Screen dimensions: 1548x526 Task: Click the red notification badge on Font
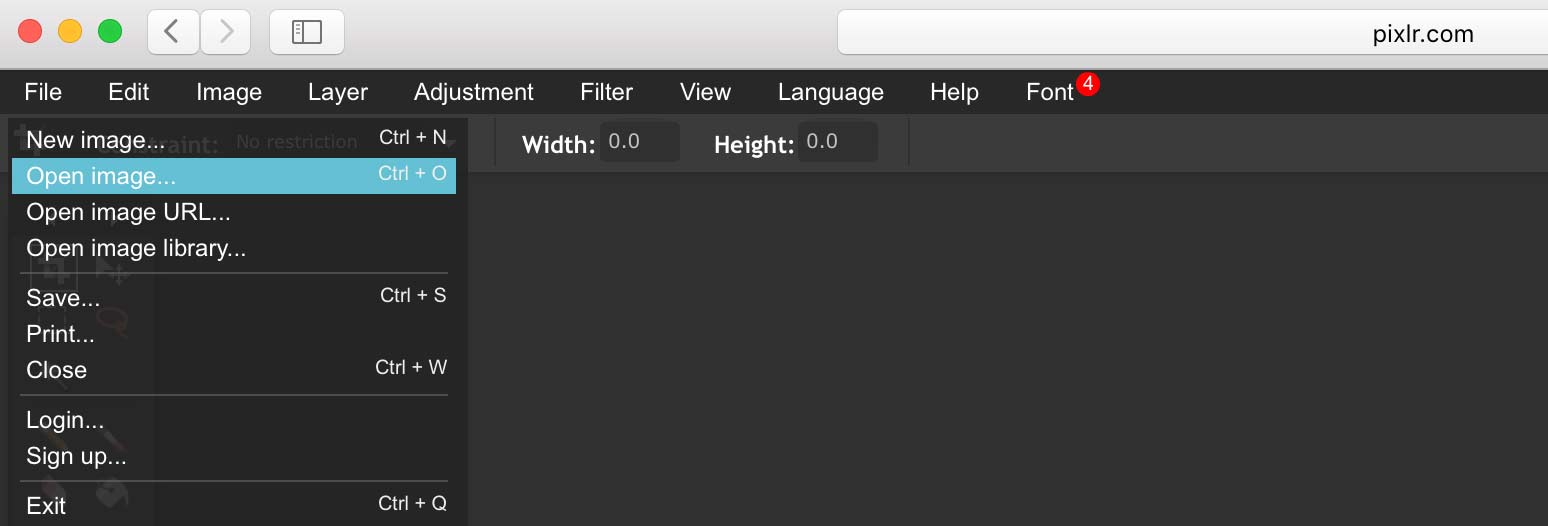coord(1088,84)
